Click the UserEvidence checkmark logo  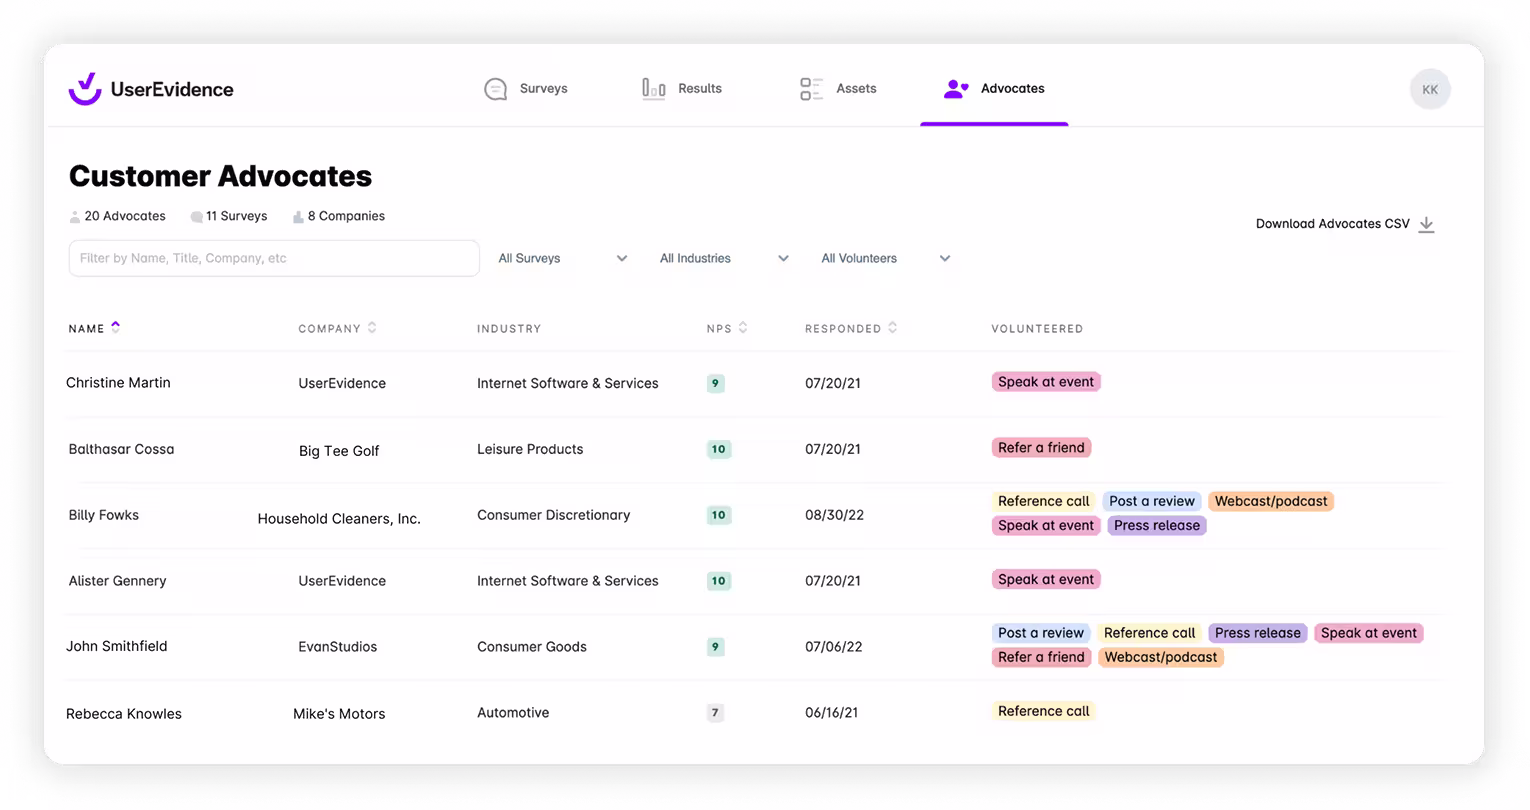click(85, 88)
